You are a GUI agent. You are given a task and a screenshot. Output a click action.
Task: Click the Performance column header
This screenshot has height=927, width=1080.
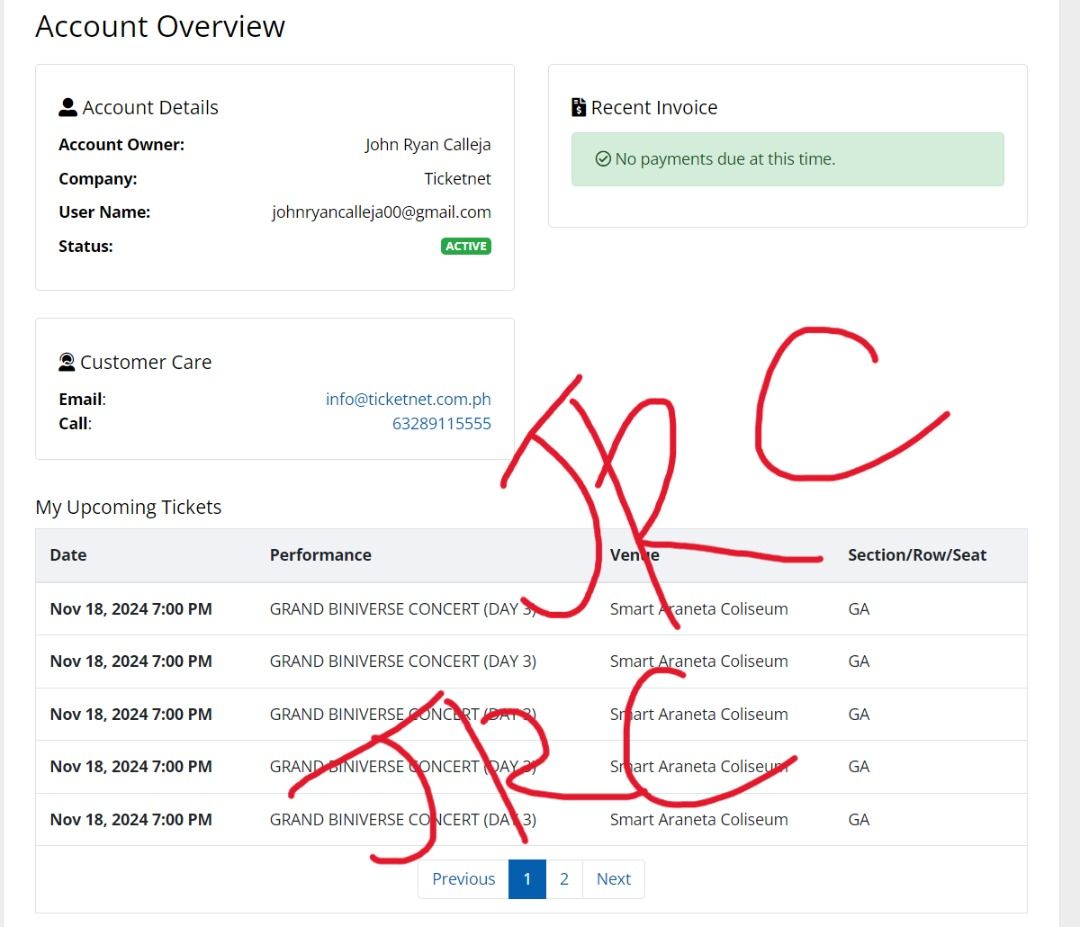coord(320,555)
